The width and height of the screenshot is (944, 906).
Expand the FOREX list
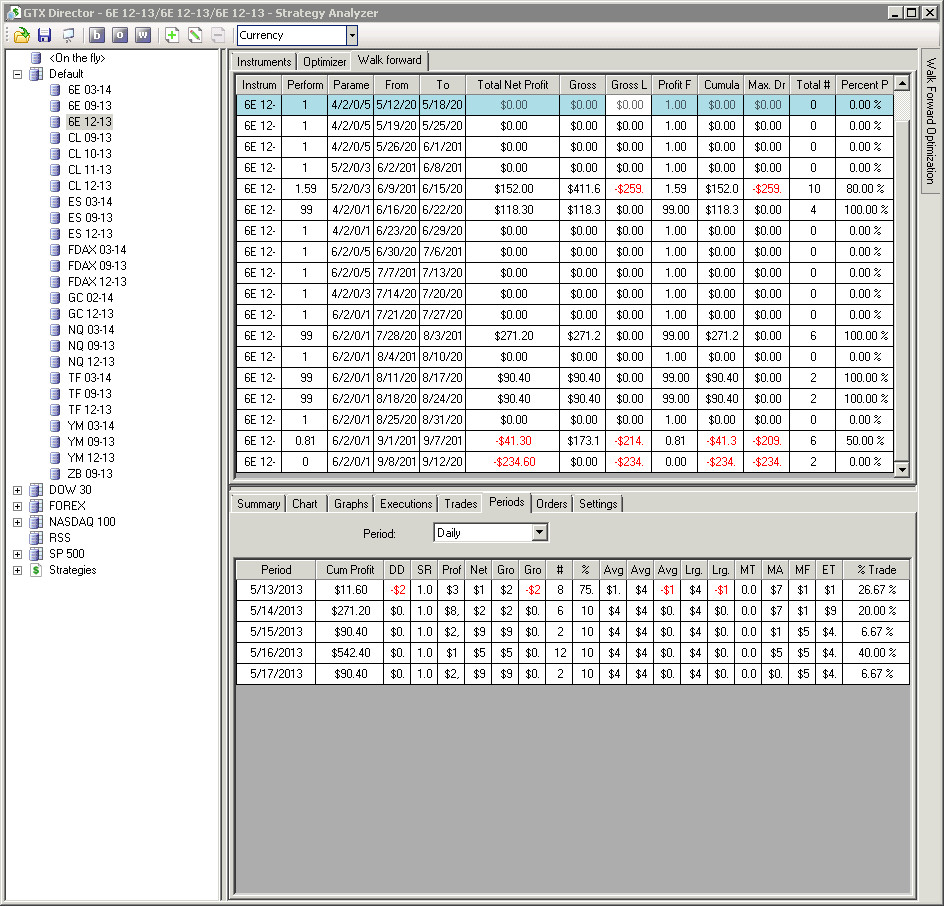coord(17,506)
